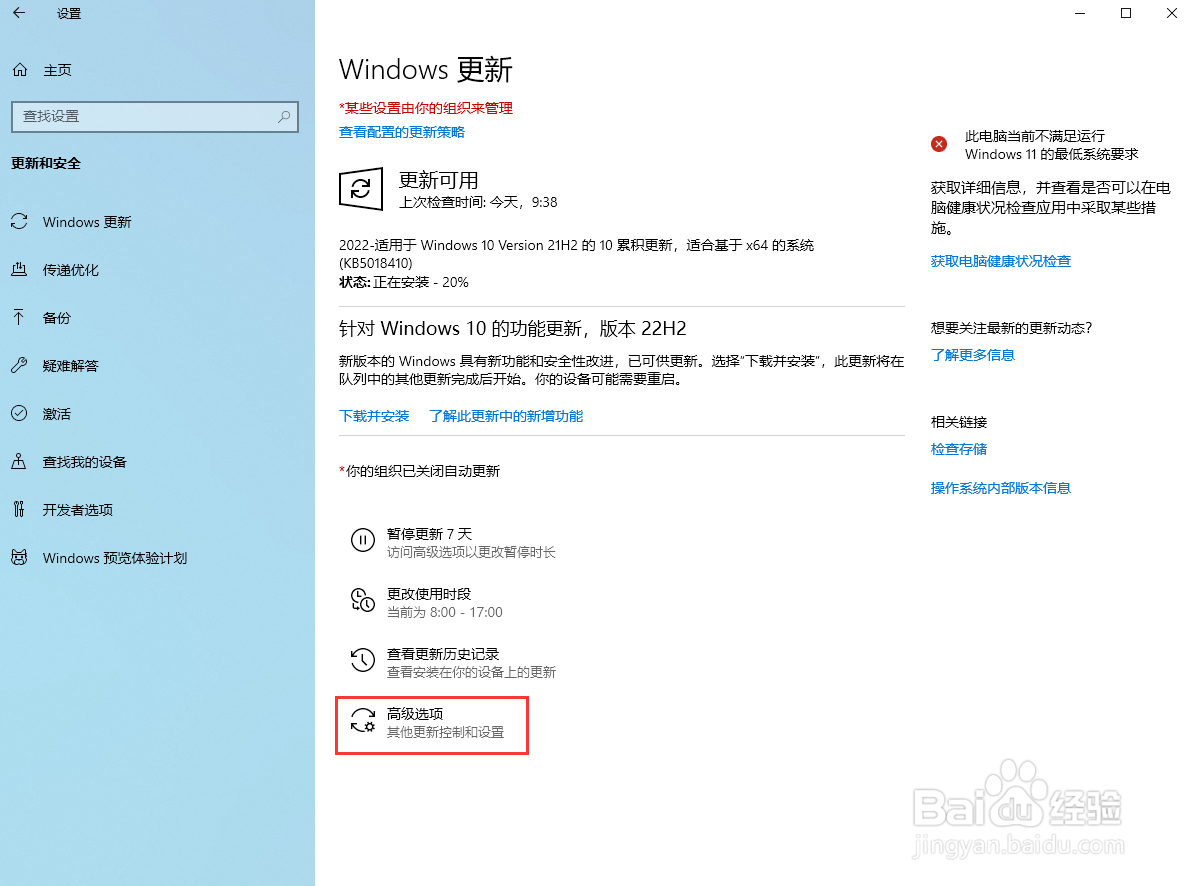Click the 查找我的设备 person icon
The width and height of the screenshot is (1189, 886).
[x=19, y=461]
